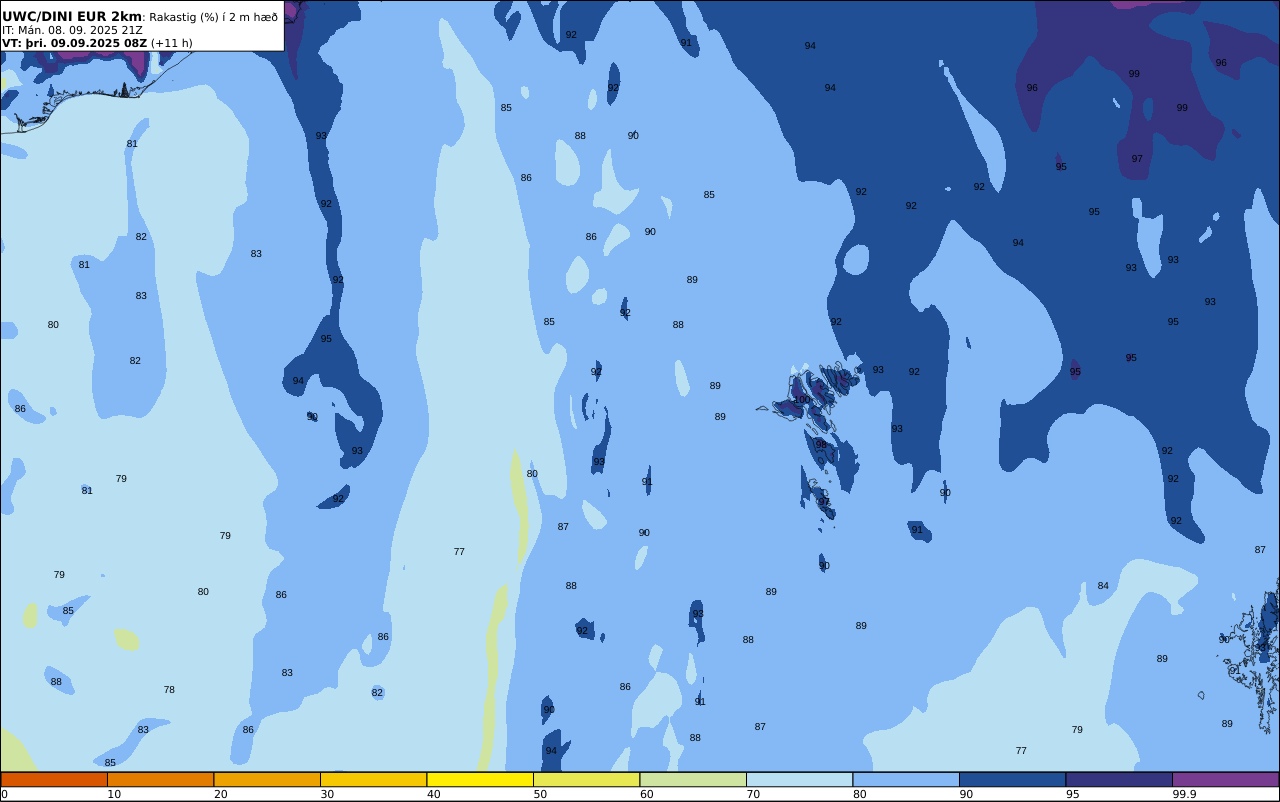Click the "100" humidity value on the map
Image resolution: width=1280 pixels, height=802 pixels.
(x=802, y=399)
